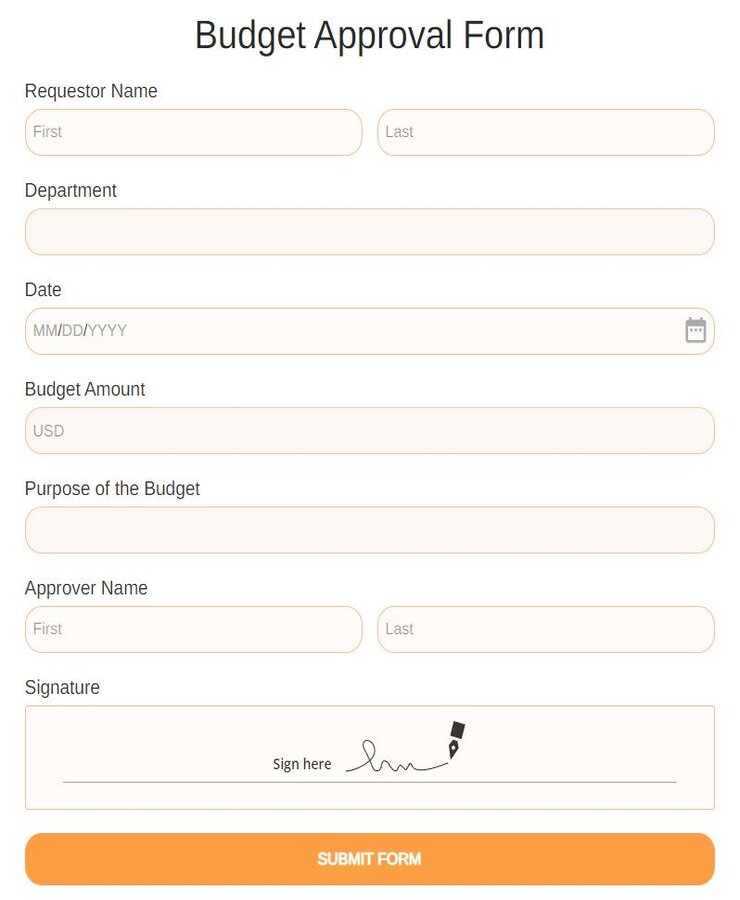Click the SUBMIT FORM button
Viewport: 740px width, 900px height.
(370, 858)
